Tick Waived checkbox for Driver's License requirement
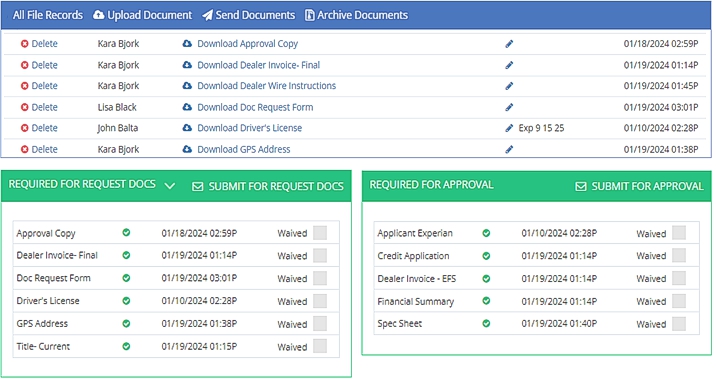The image size is (716, 379). (320, 301)
